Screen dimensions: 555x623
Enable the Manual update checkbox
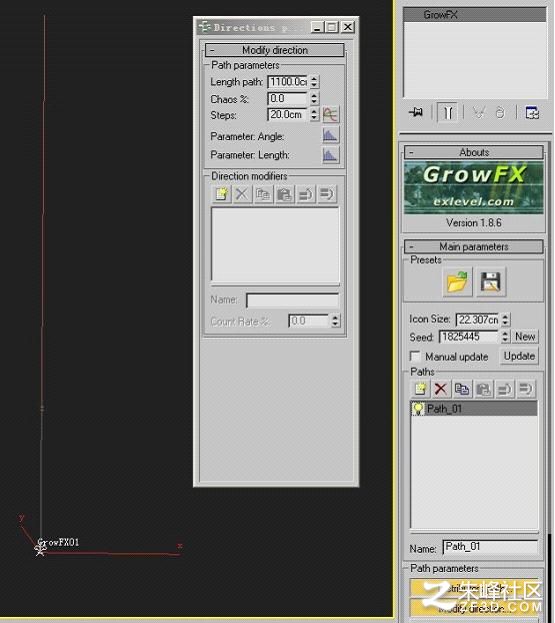coord(415,356)
